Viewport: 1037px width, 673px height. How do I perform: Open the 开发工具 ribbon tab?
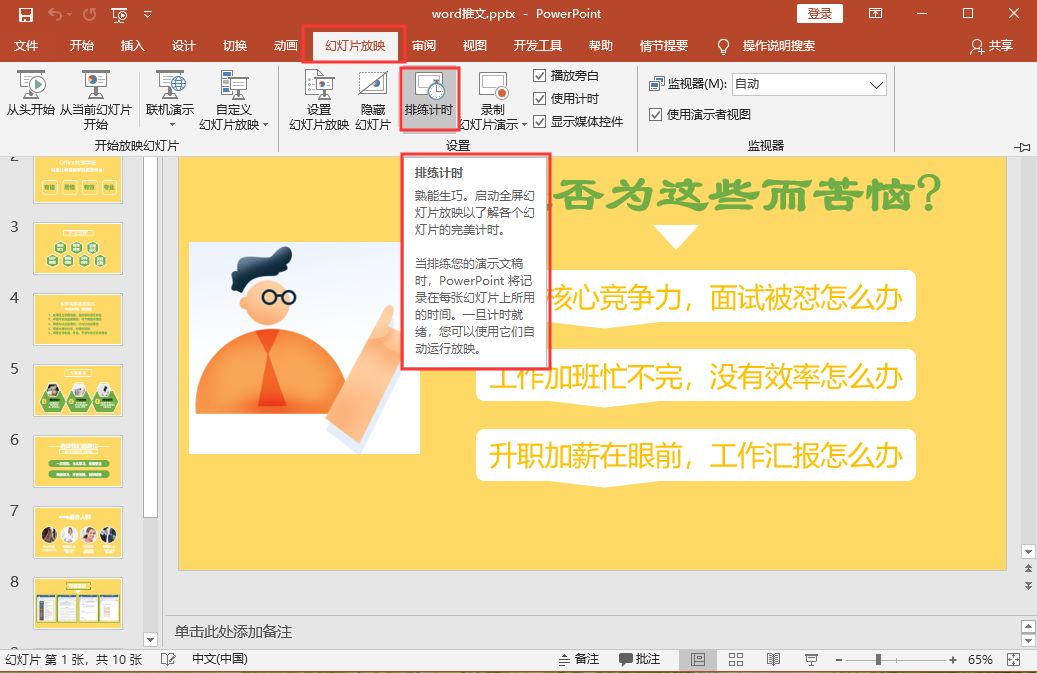537,44
